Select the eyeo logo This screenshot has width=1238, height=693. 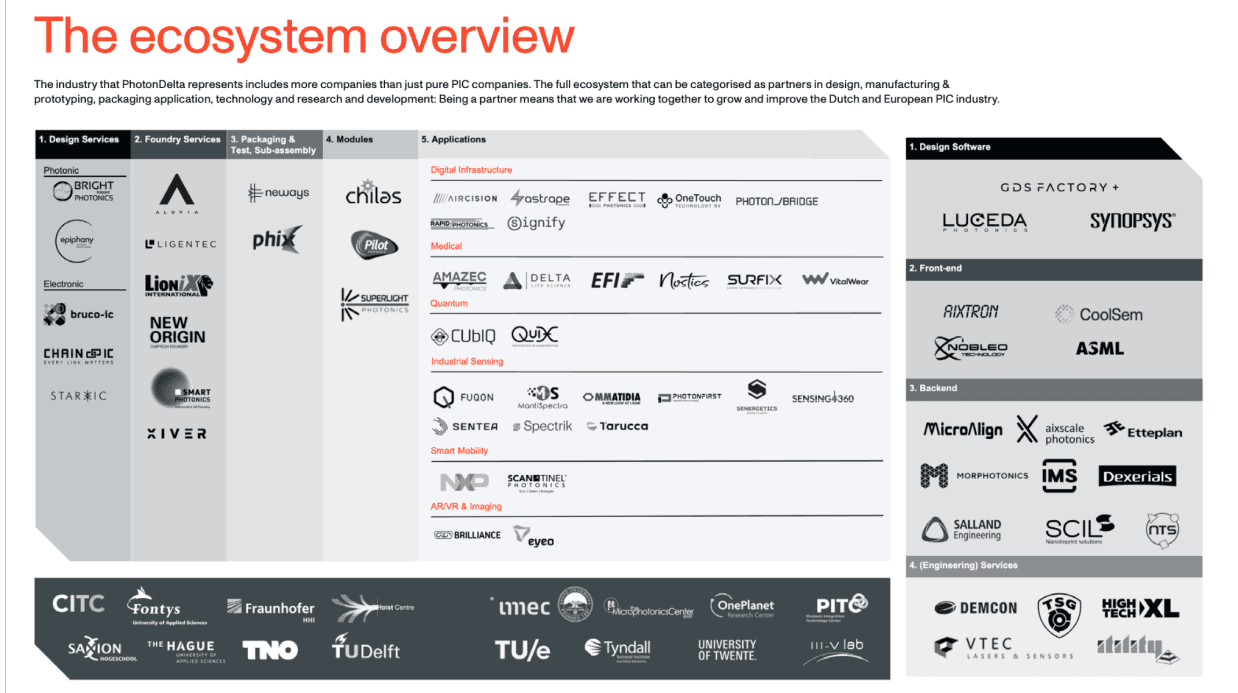click(x=534, y=536)
